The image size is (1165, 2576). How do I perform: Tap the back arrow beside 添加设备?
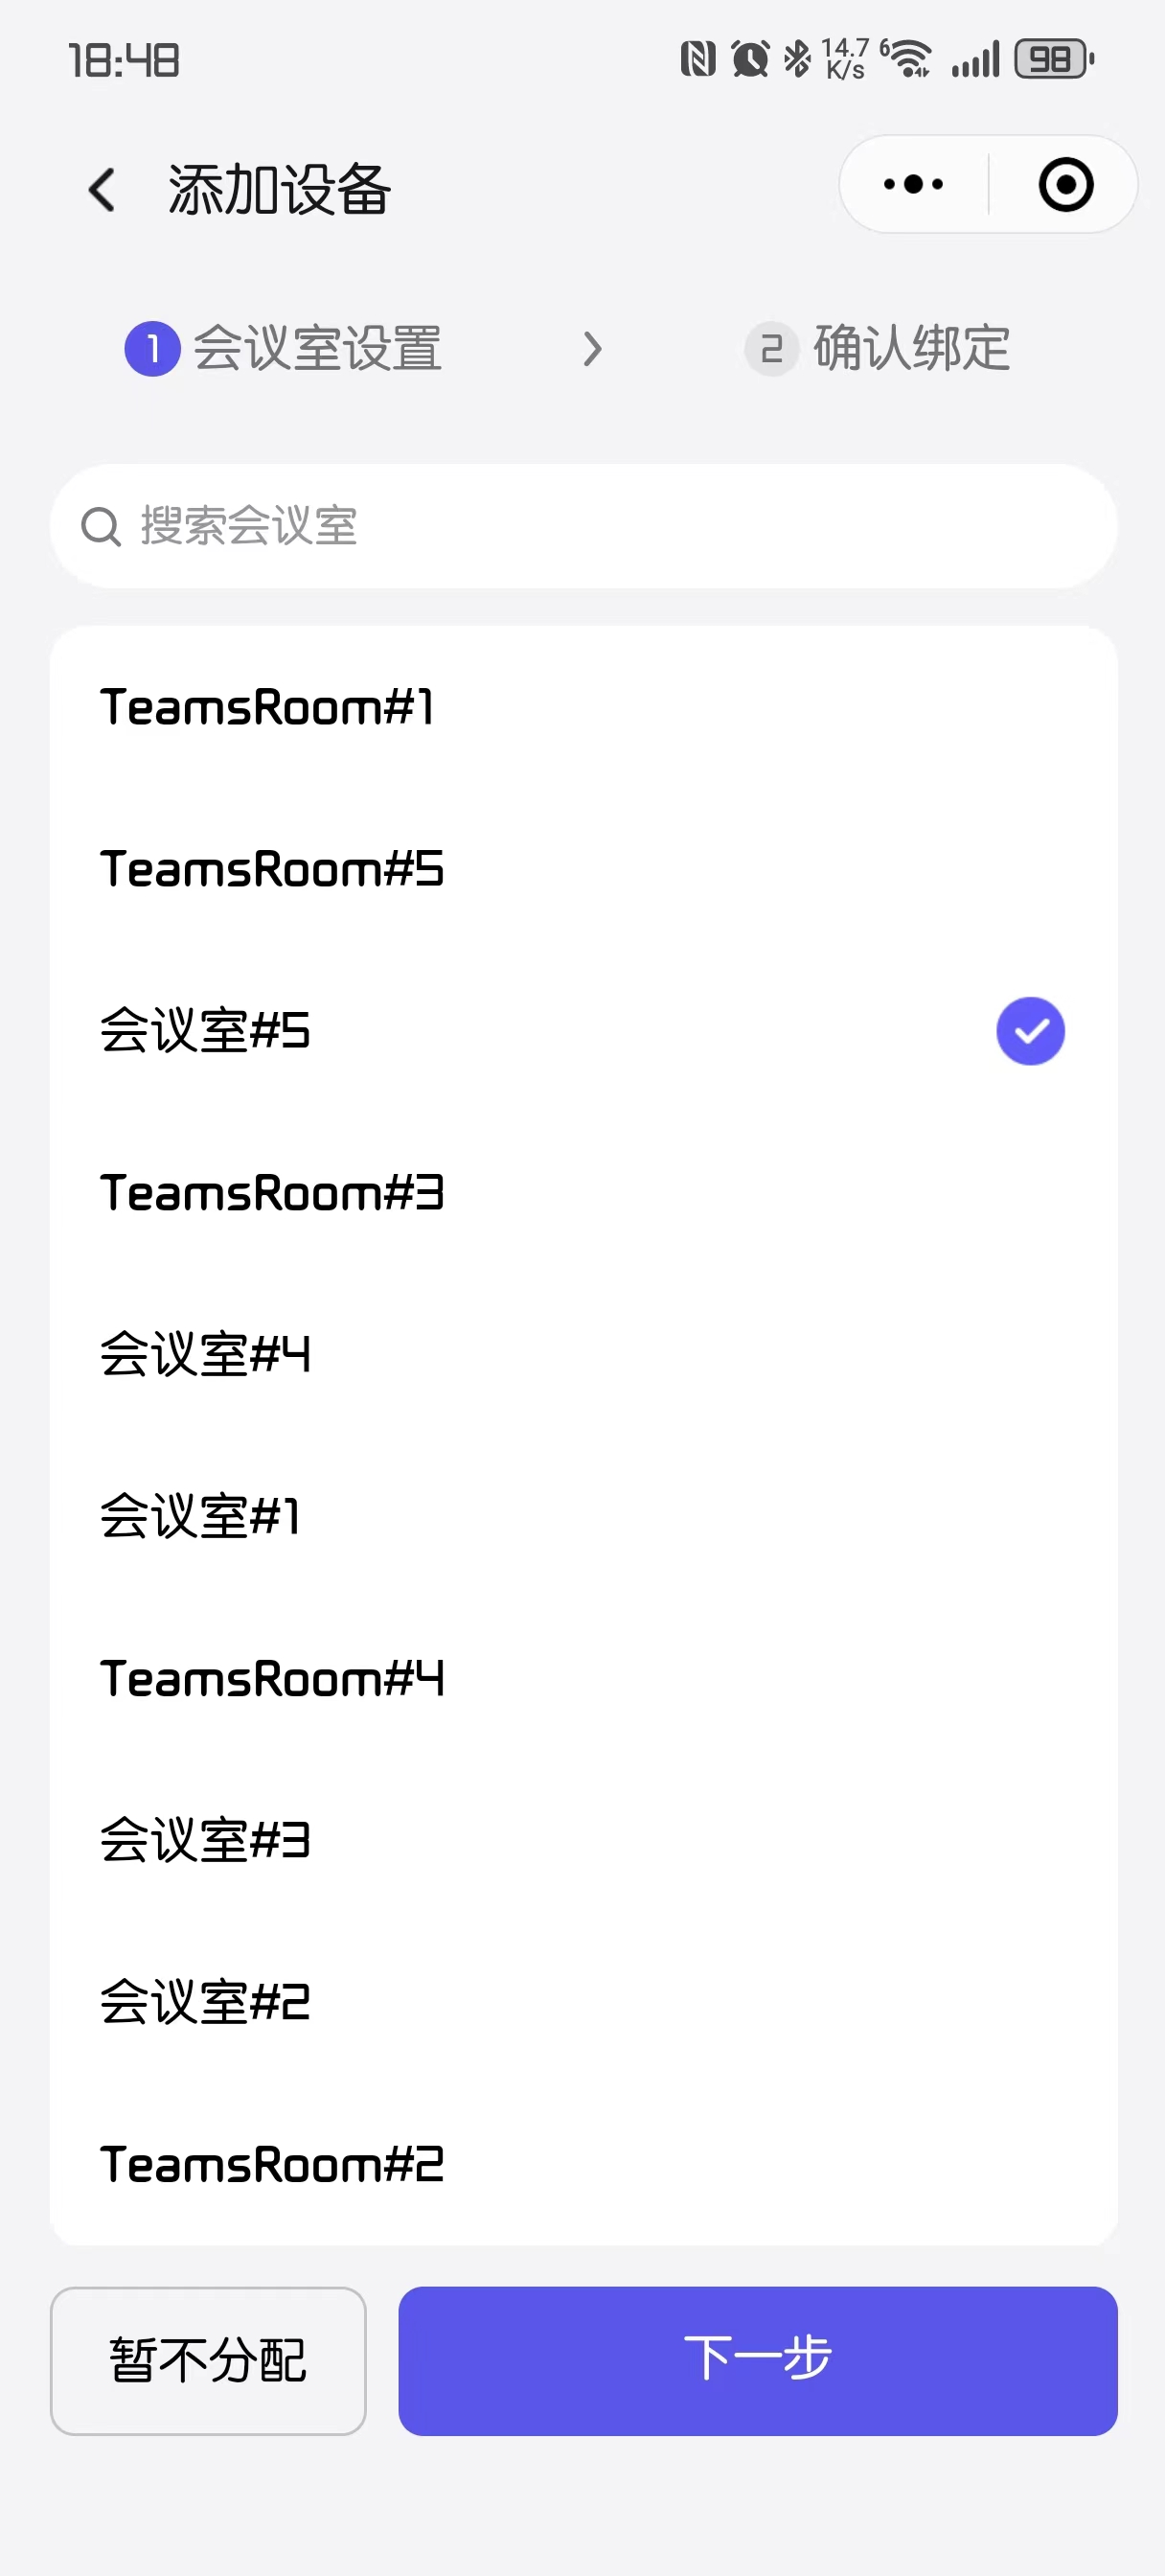click(x=102, y=189)
